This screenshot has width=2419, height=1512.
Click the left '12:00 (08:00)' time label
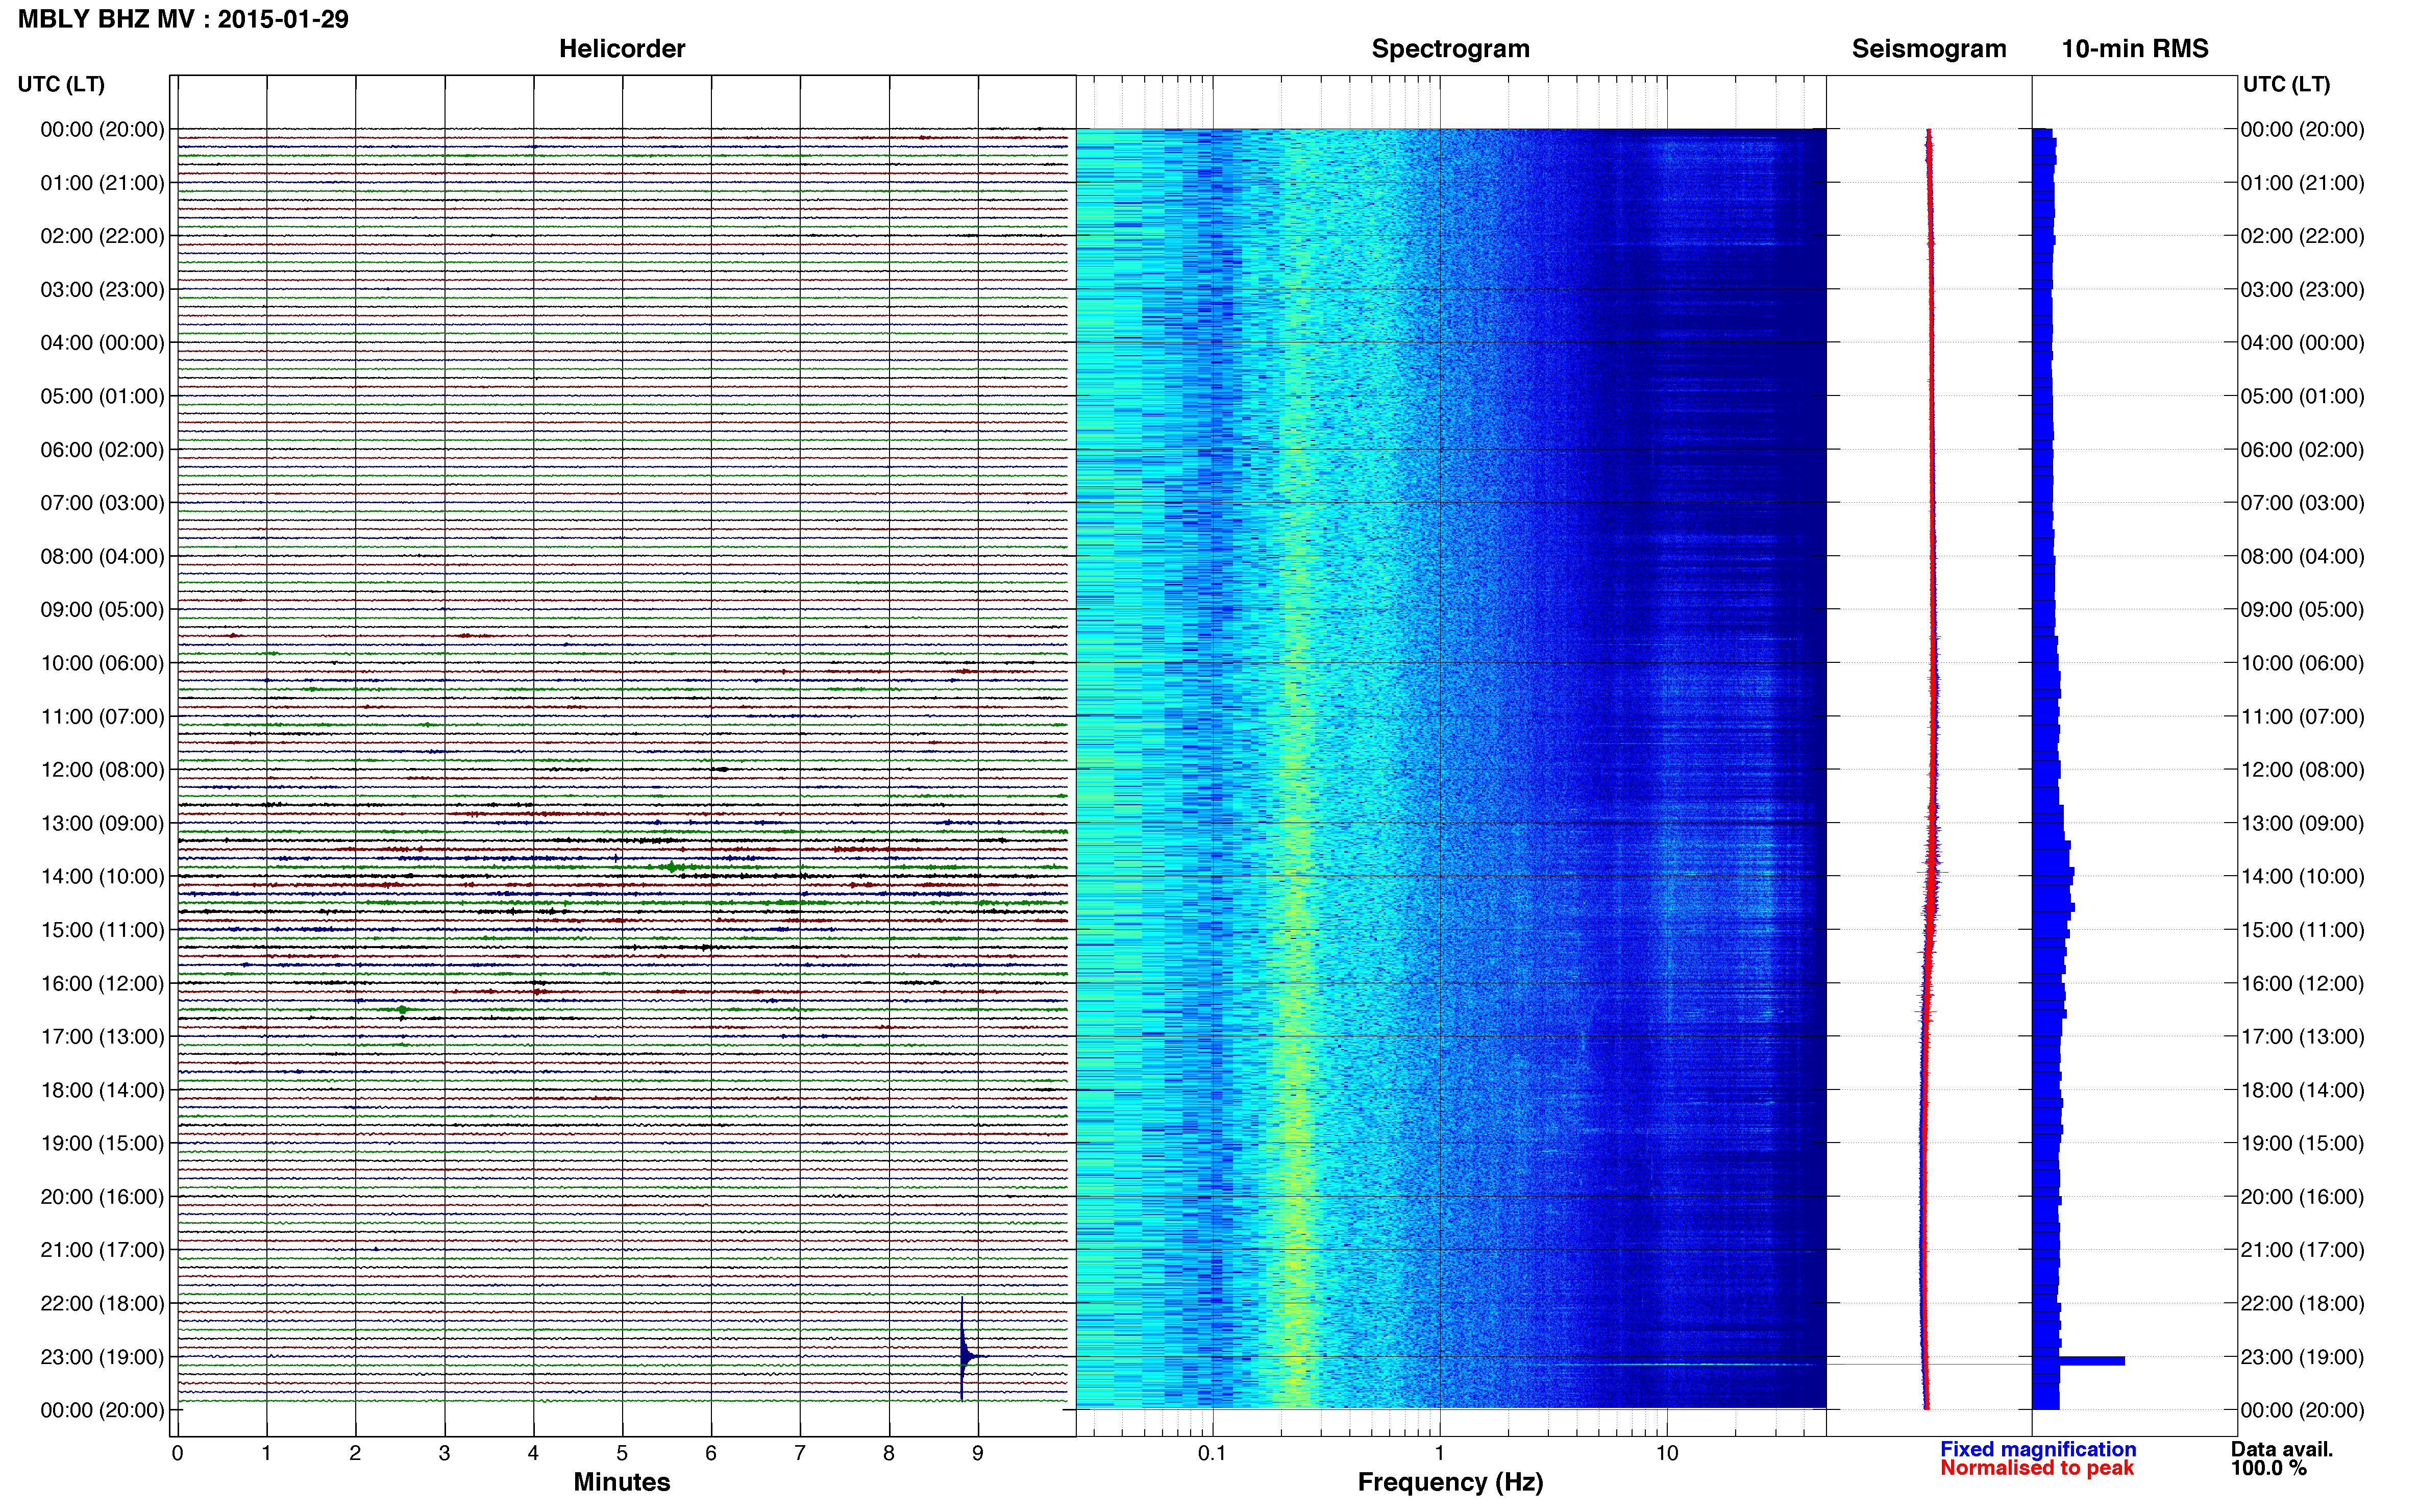pyautogui.click(x=102, y=770)
